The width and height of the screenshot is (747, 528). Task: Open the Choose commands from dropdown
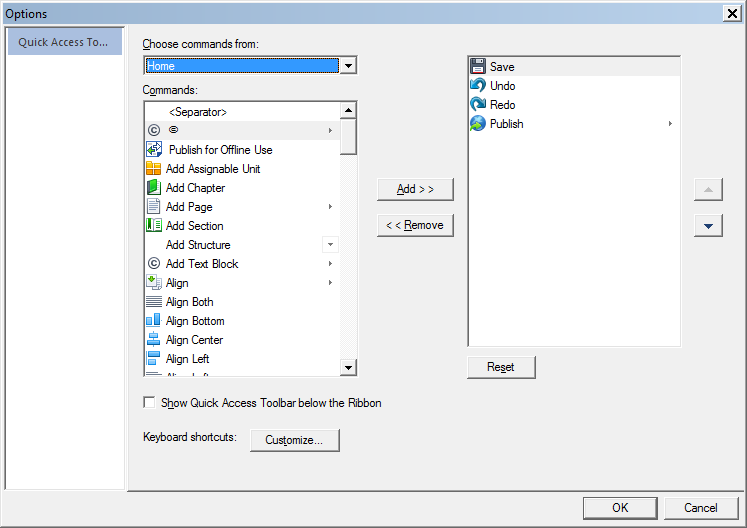348,66
